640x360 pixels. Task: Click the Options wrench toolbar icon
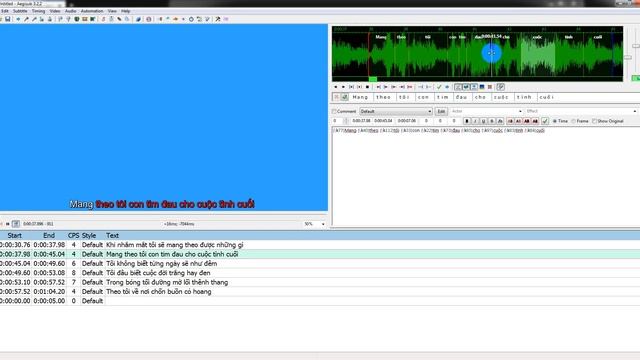pyautogui.click(x=218, y=19)
